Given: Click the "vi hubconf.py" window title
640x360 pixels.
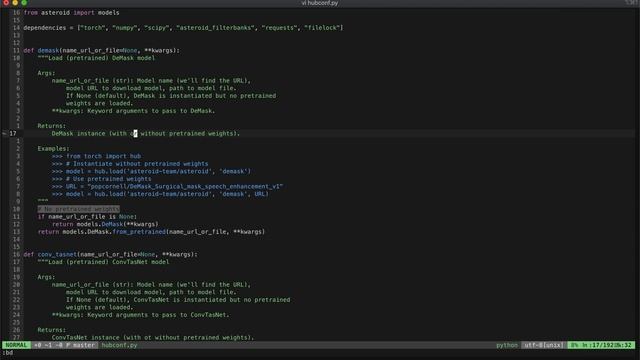Looking at the screenshot, I should (320, 3).
